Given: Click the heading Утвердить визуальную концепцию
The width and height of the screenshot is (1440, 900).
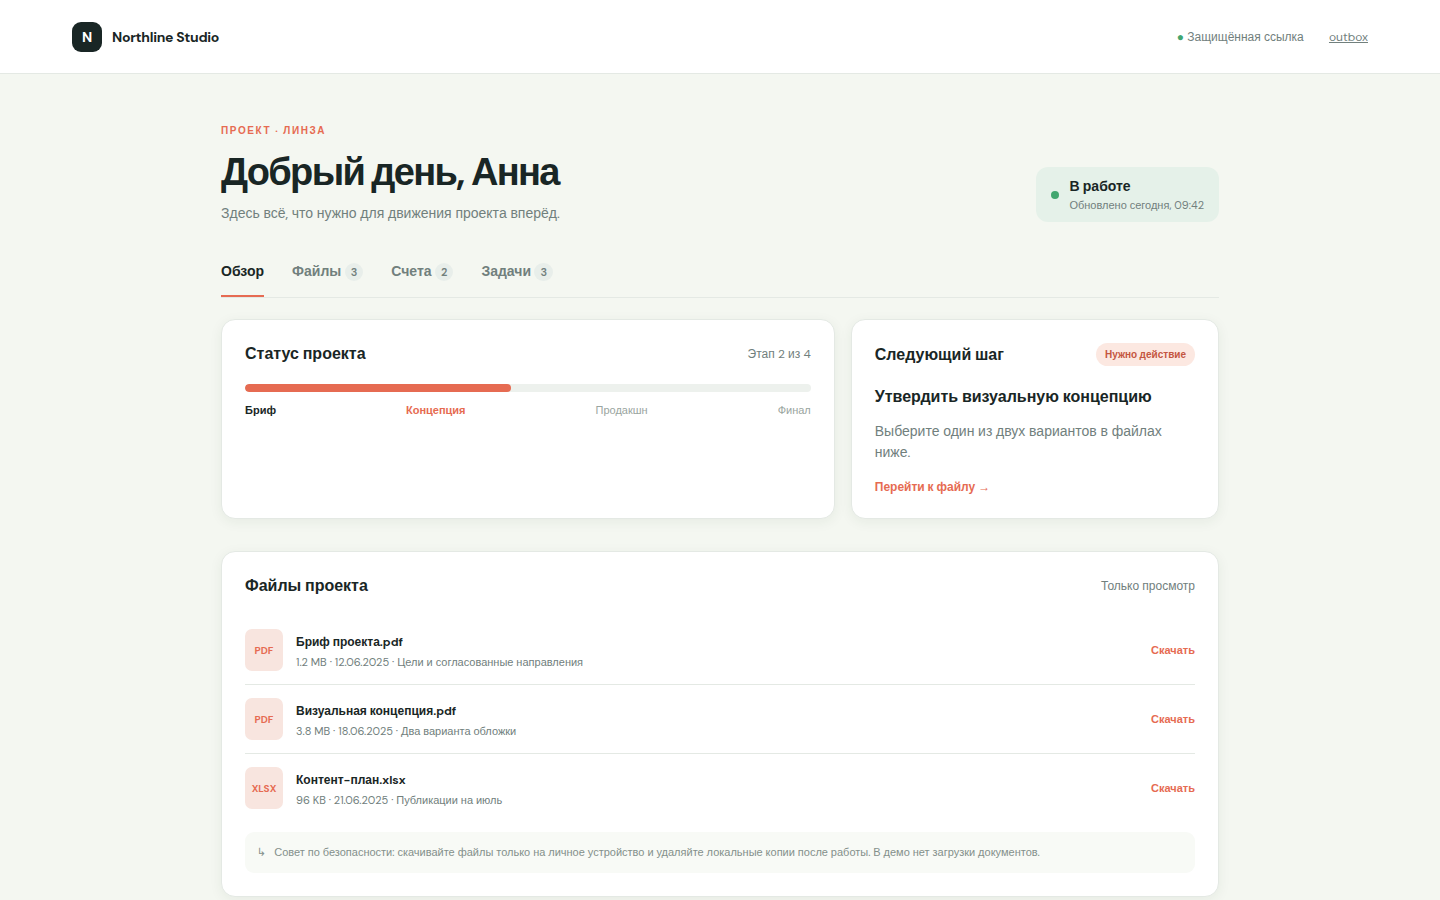Looking at the screenshot, I should click(x=1013, y=397).
